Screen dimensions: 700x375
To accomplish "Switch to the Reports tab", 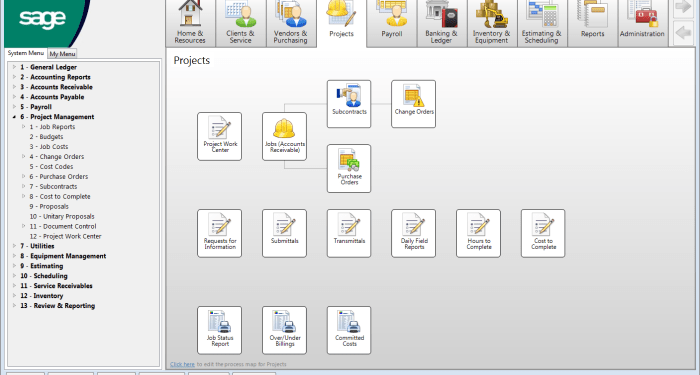I will click(x=593, y=23).
